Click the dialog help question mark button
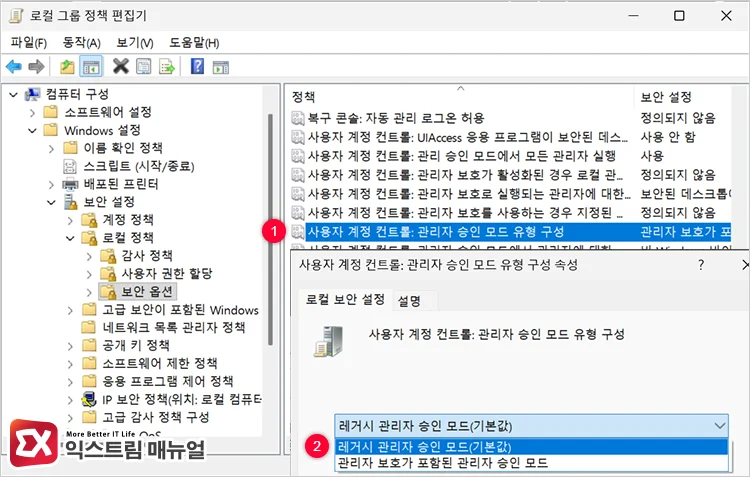The image size is (750, 477). [701, 265]
